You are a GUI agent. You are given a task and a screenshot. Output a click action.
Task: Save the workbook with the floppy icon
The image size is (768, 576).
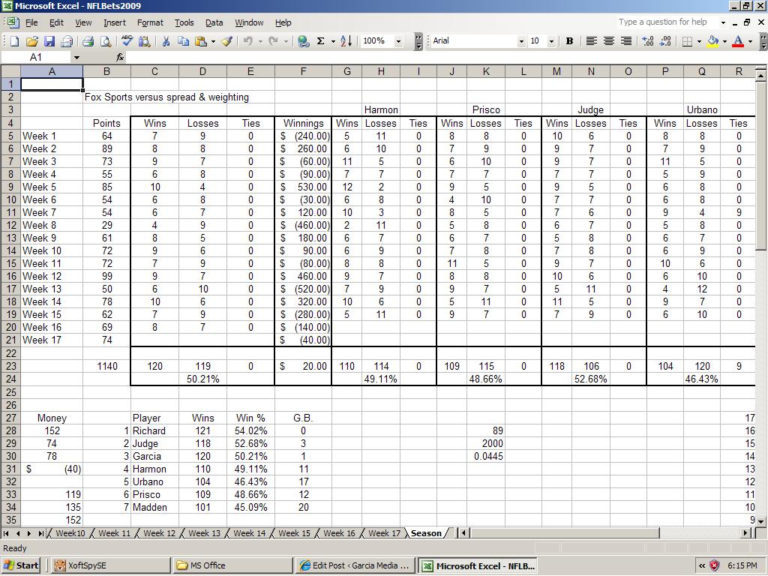[49, 42]
